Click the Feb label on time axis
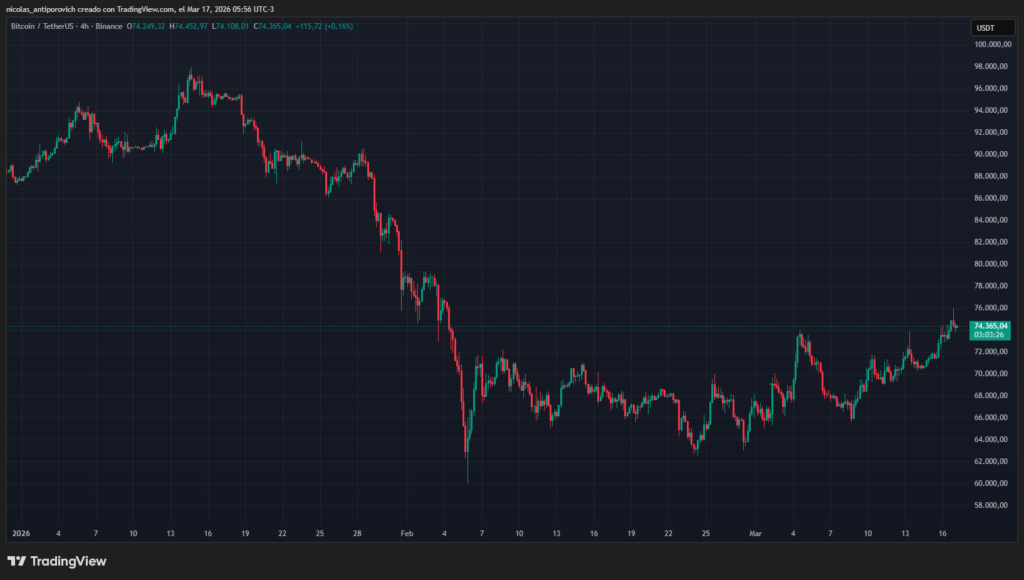This screenshot has width=1024, height=580. point(406,533)
